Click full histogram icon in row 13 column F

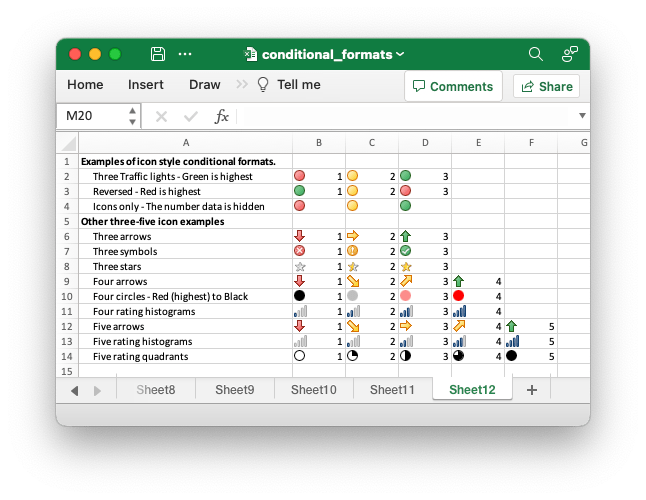(x=513, y=341)
